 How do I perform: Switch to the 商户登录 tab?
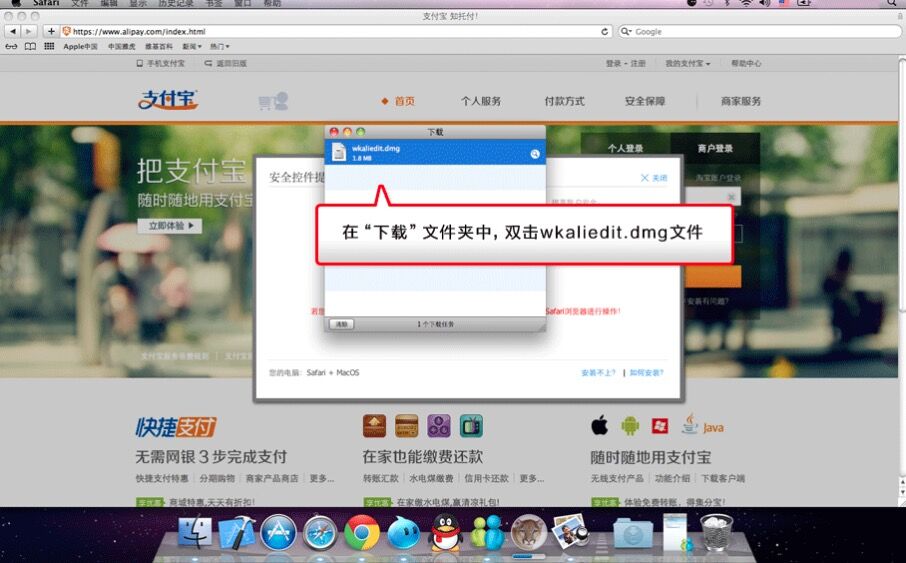tap(715, 149)
